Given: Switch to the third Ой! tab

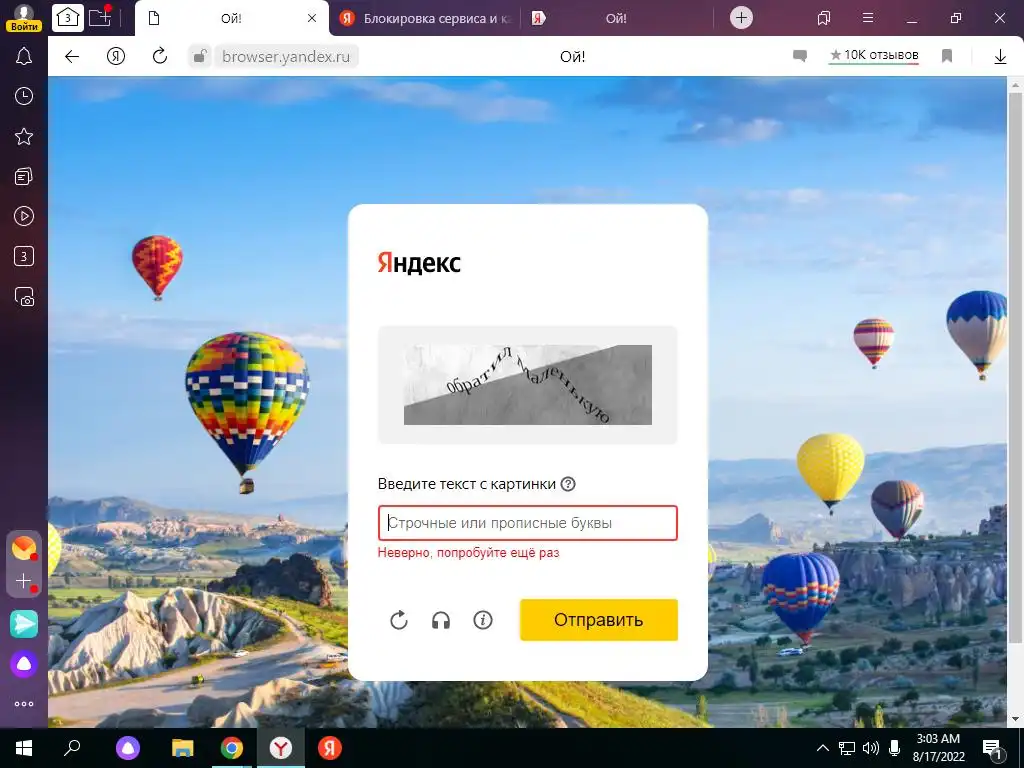Looking at the screenshot, I should click(x=616, y=18).
